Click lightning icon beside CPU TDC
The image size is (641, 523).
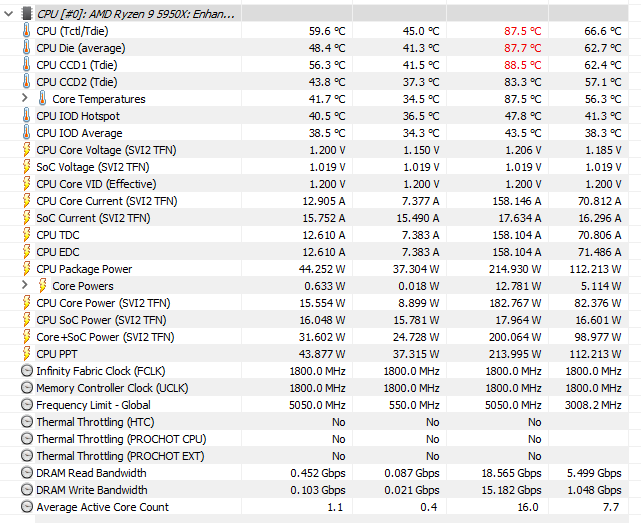point(27,235)
